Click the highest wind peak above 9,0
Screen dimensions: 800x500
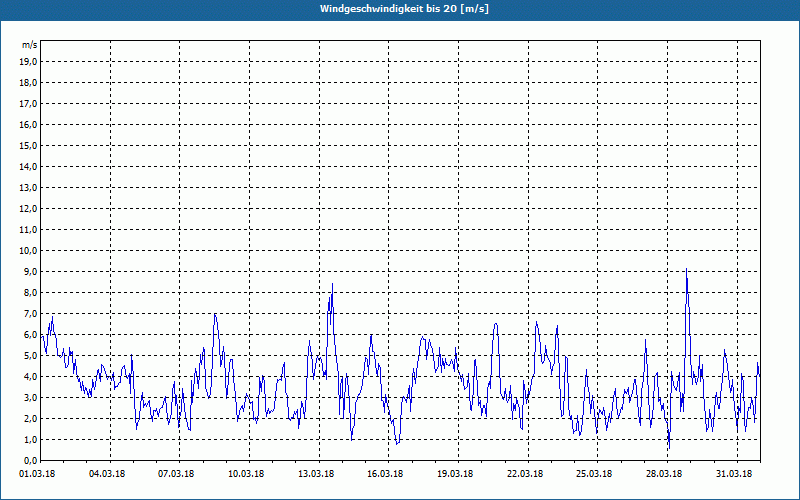(687, 269)
